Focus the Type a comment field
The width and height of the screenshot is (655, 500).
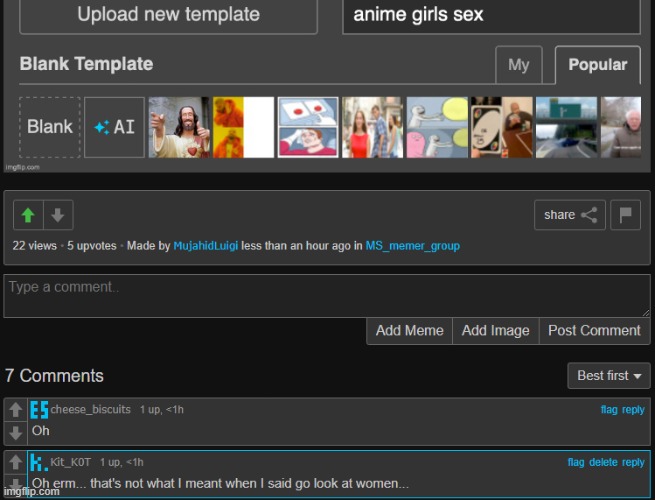pos(326,296)
